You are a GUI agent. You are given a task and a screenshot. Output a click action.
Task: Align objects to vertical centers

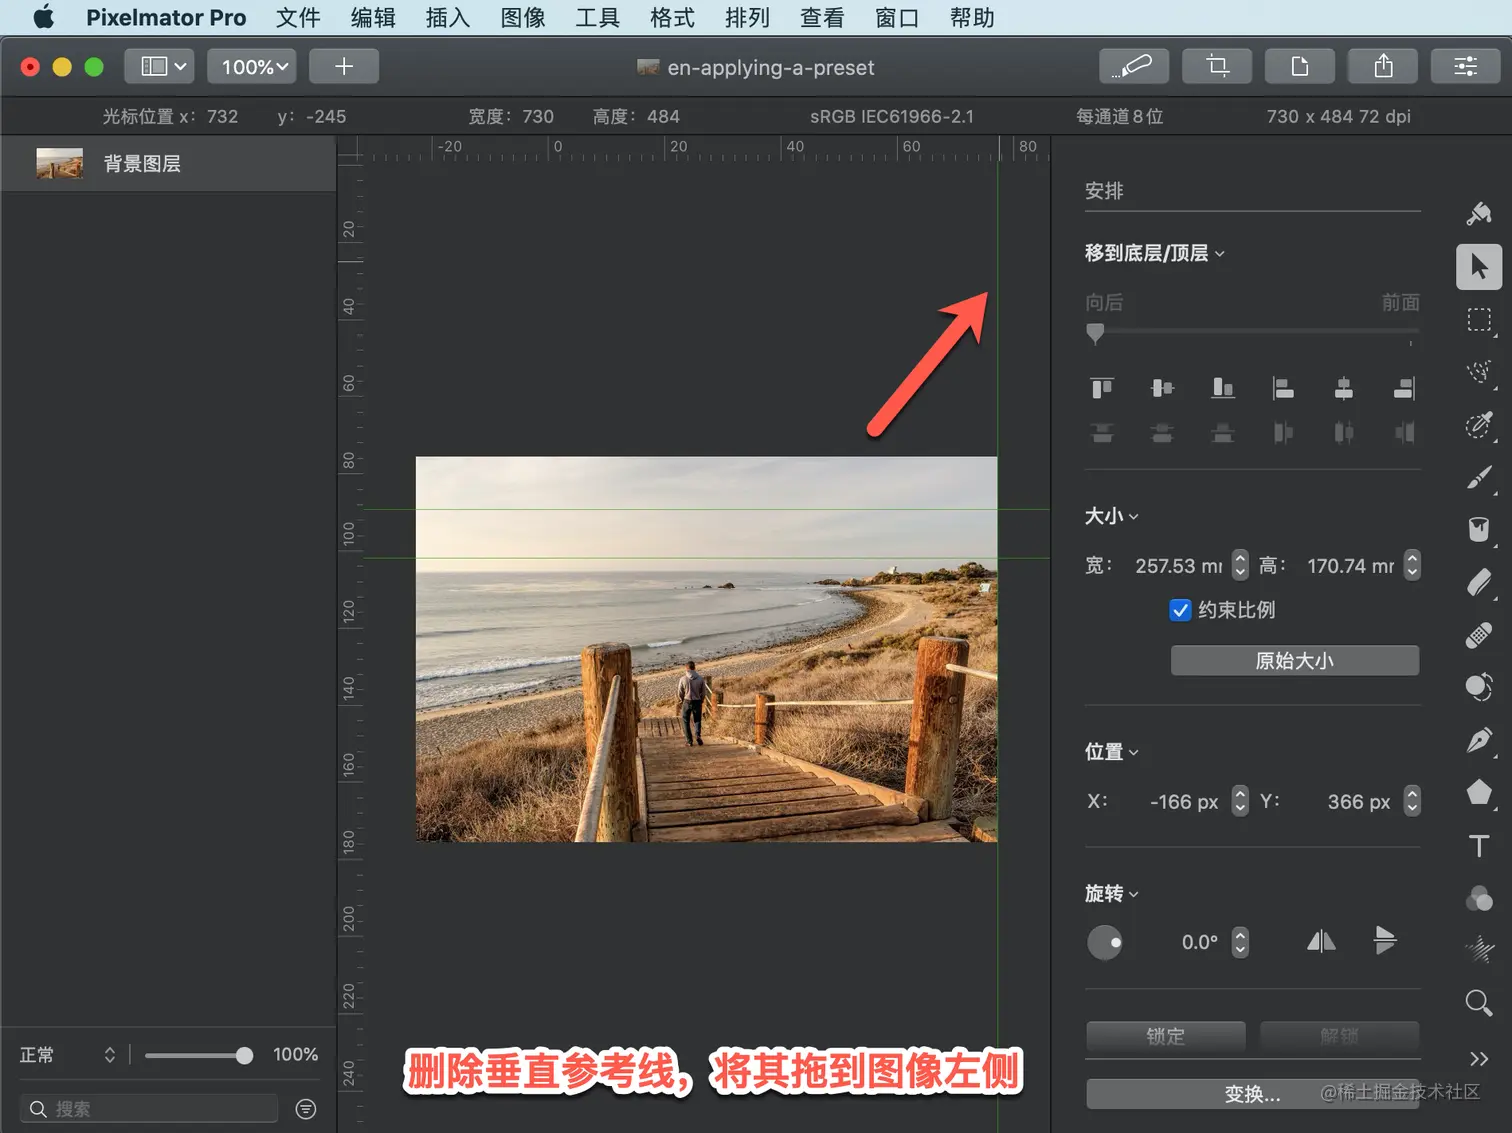point(1162,388)
